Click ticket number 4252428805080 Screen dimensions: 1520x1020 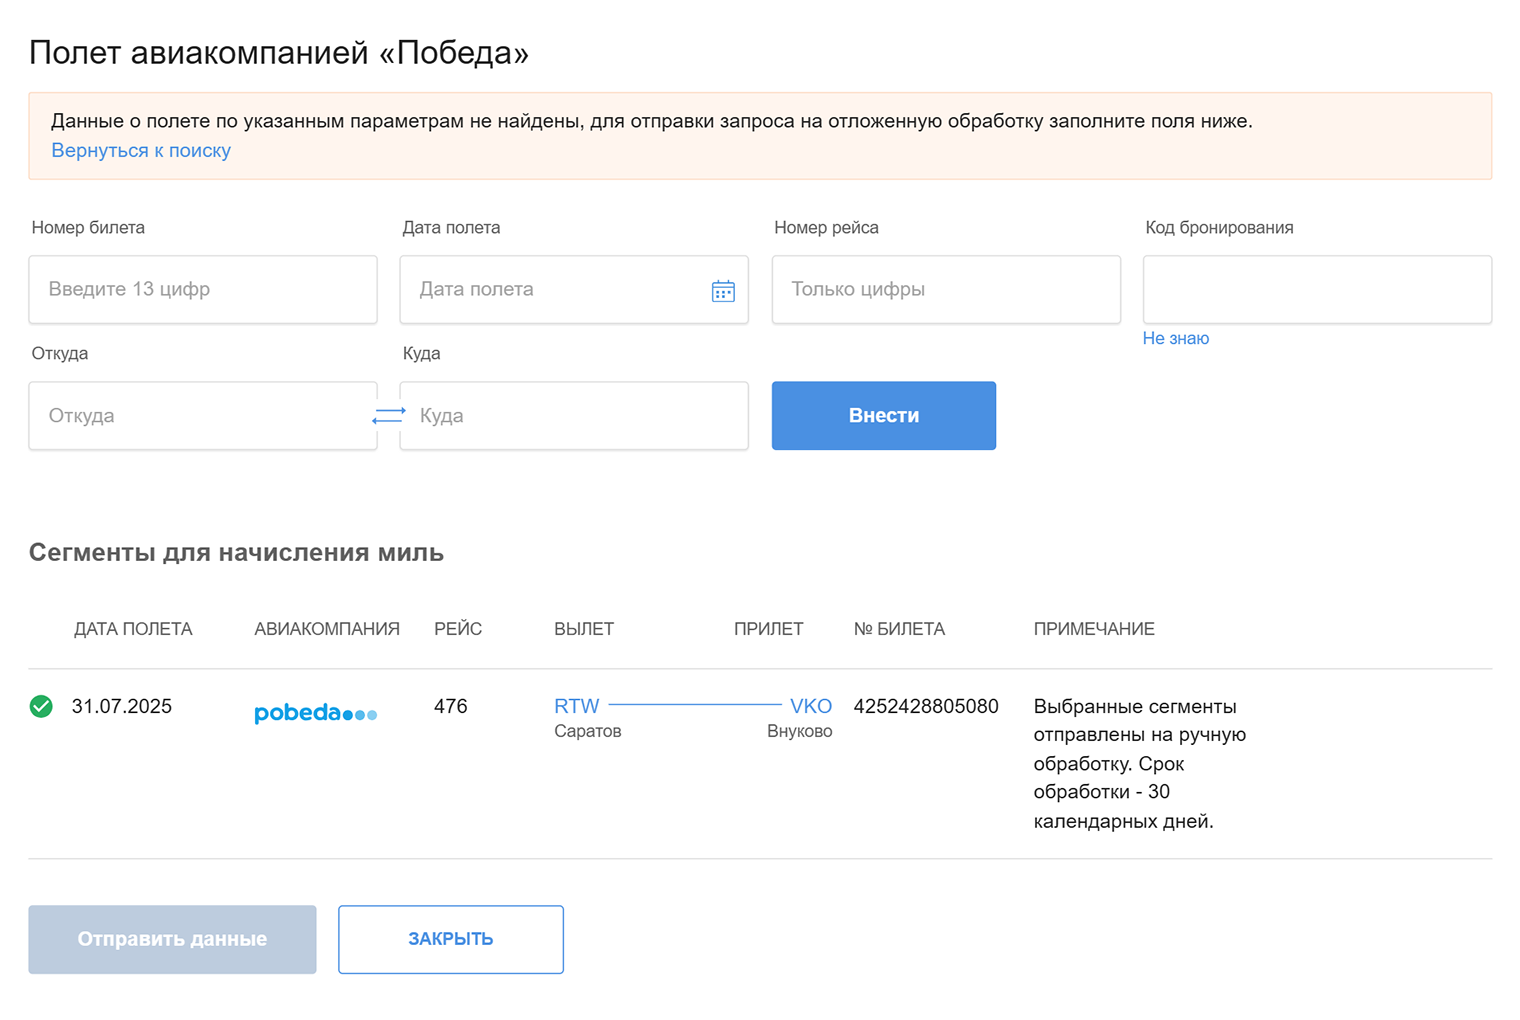(925, 706)
